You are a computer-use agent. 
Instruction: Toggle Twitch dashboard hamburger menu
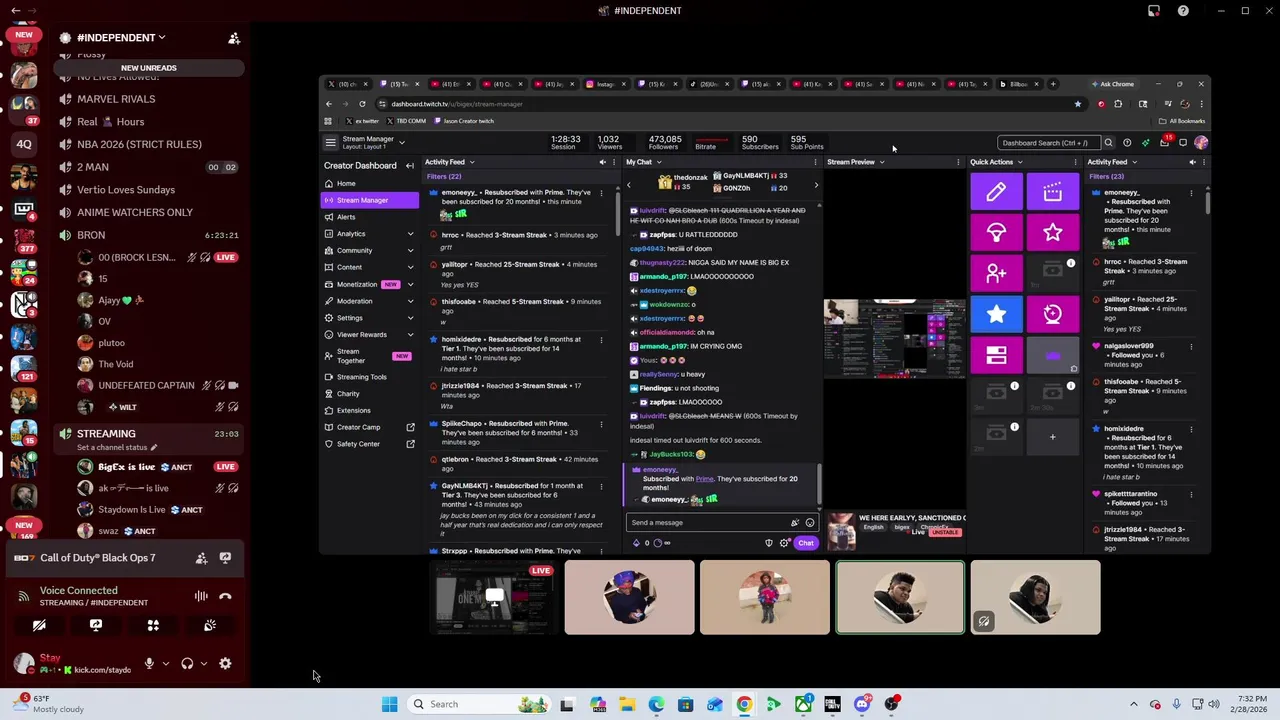click(330, 143)
